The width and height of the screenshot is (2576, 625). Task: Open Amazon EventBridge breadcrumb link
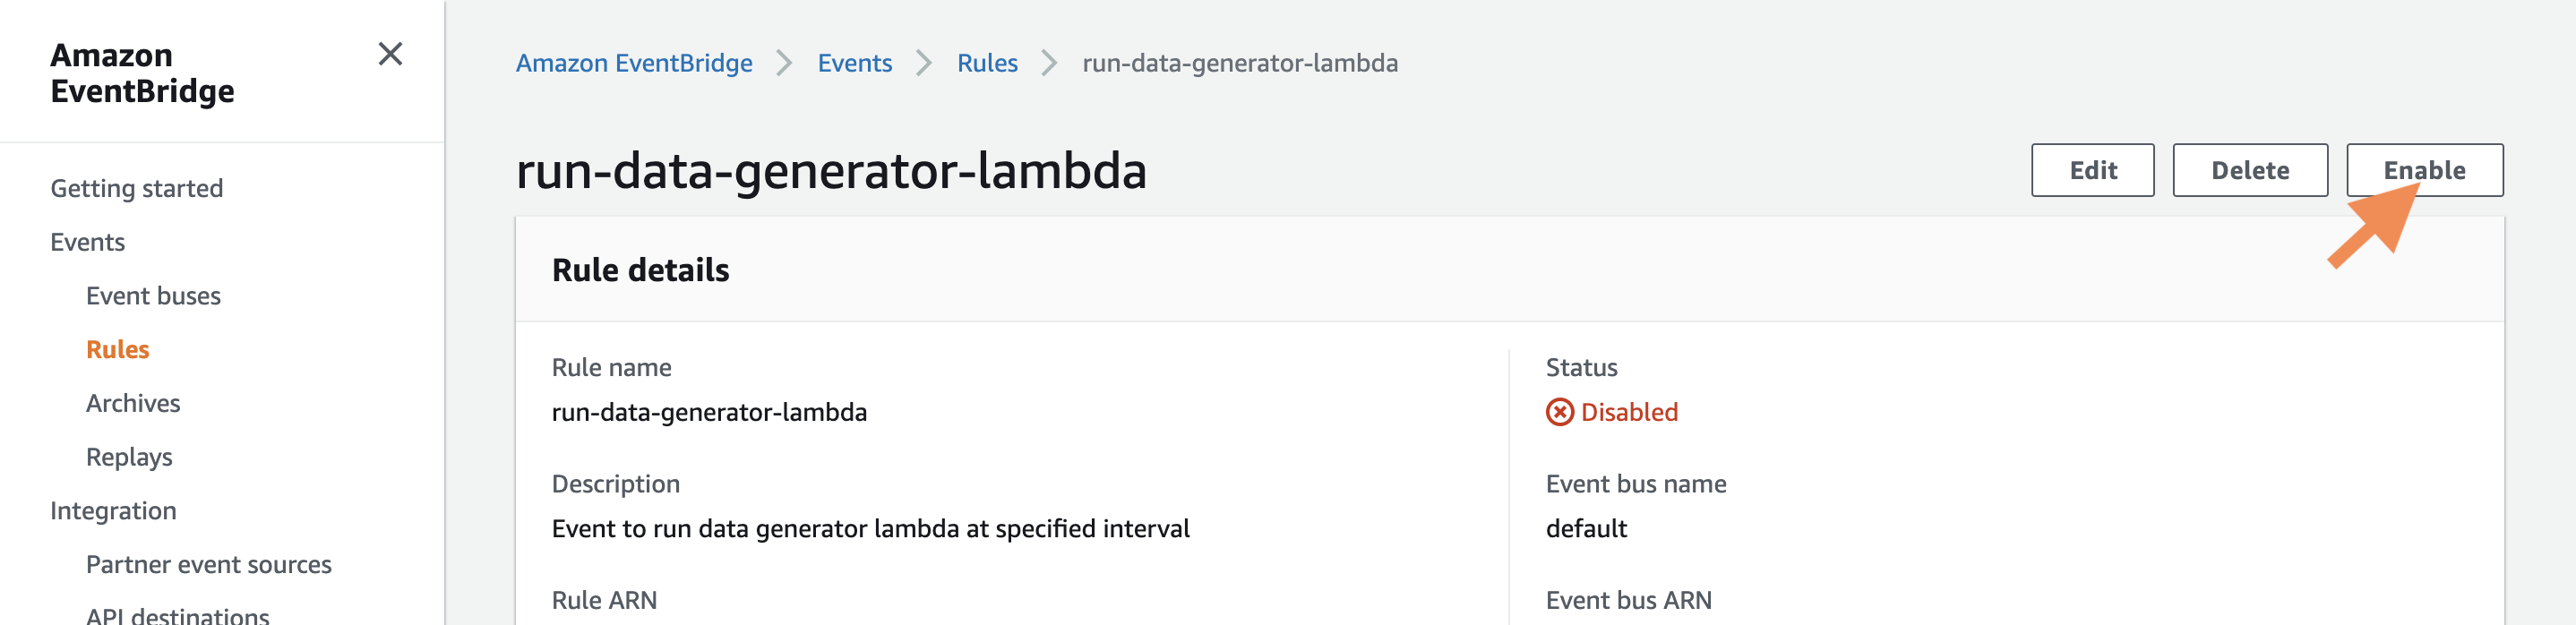(x=634, y=63)
